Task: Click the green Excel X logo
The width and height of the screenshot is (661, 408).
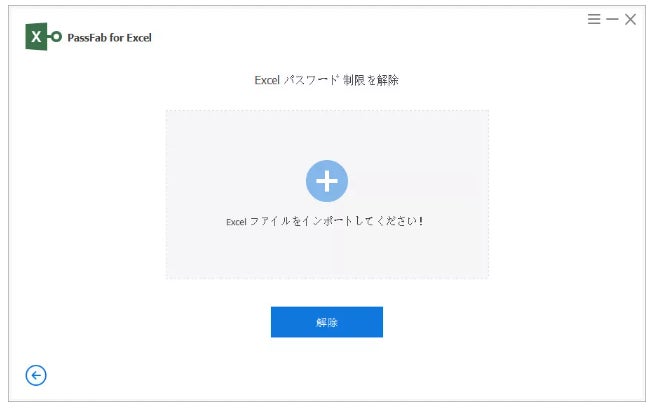Action: pos(36,37)
